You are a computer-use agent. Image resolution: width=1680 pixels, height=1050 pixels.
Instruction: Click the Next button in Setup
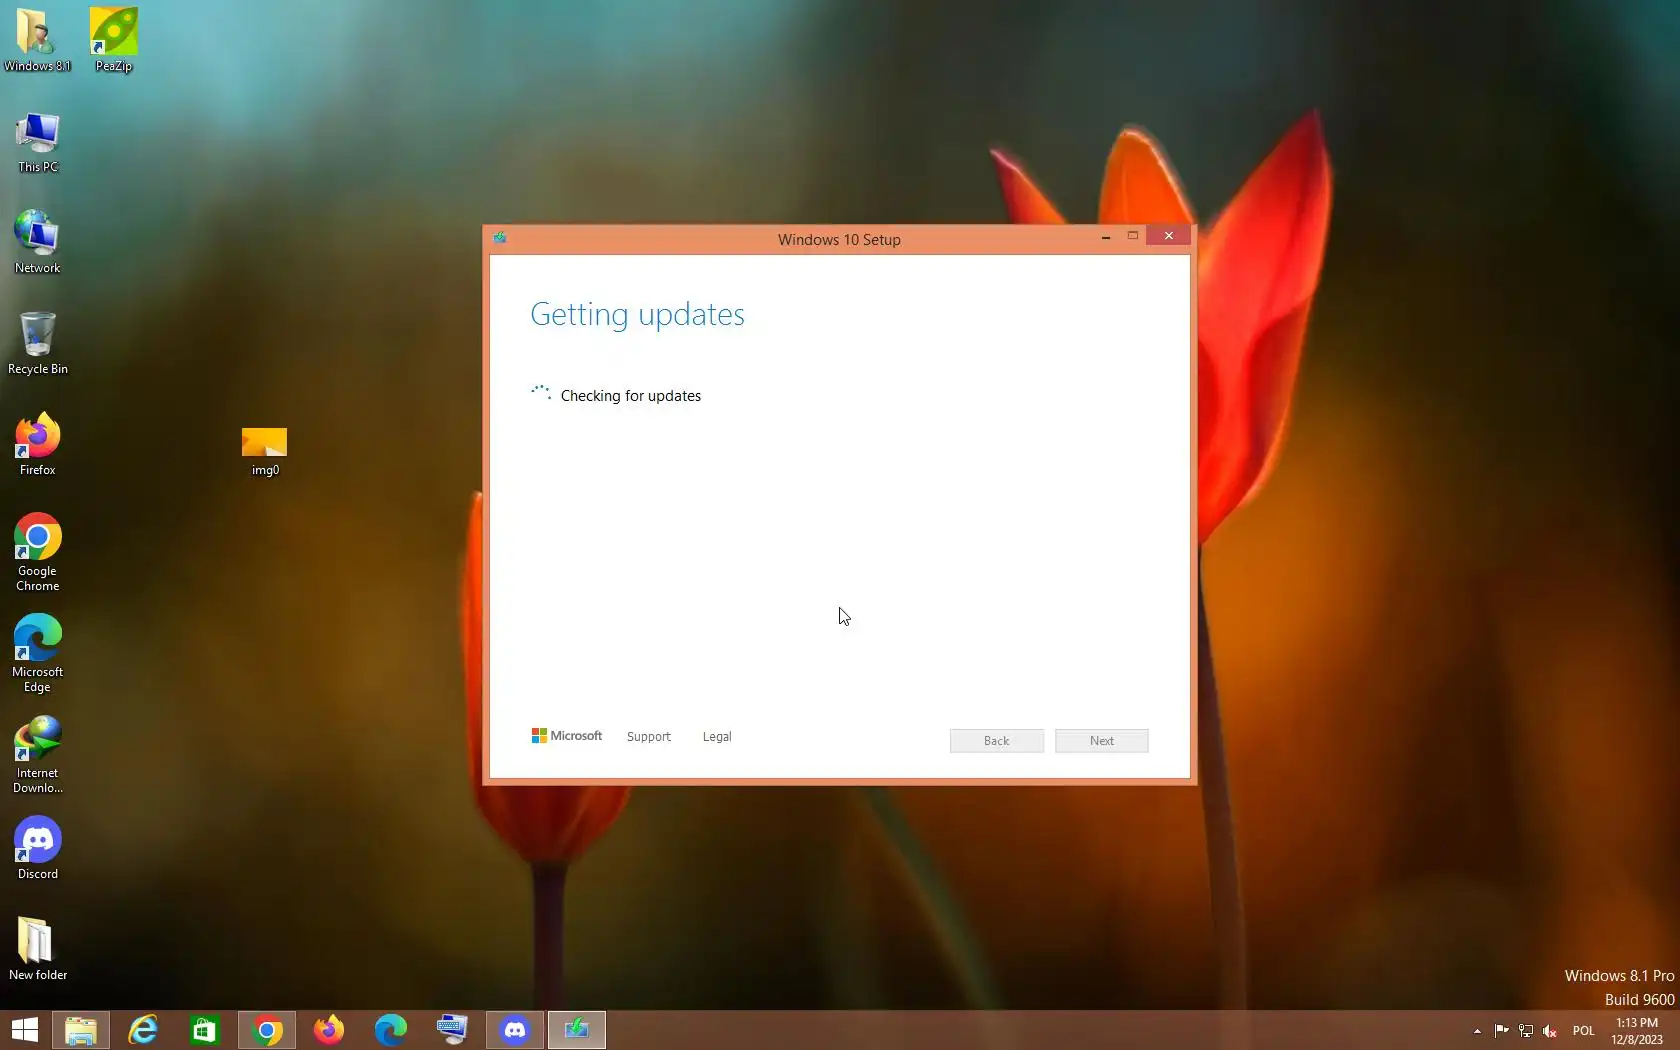coord(1102,741)
